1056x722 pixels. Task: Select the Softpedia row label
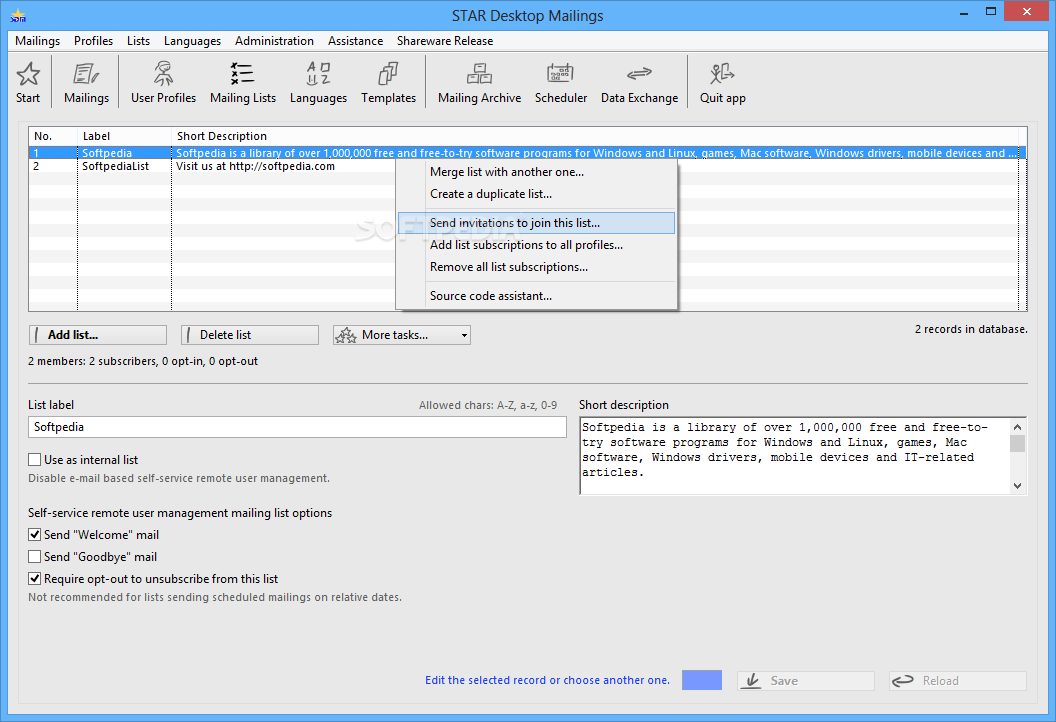coord(107,153)
